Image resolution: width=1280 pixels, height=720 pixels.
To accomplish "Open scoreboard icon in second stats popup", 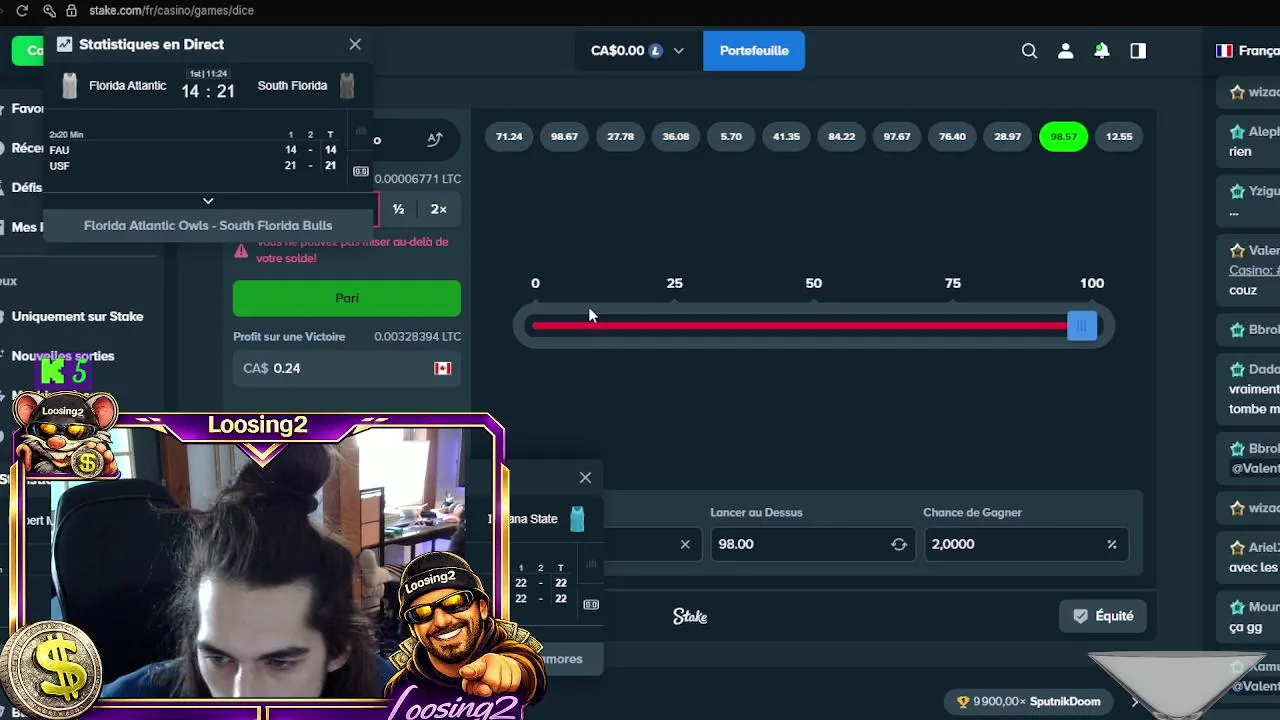I will pos(591,604).
